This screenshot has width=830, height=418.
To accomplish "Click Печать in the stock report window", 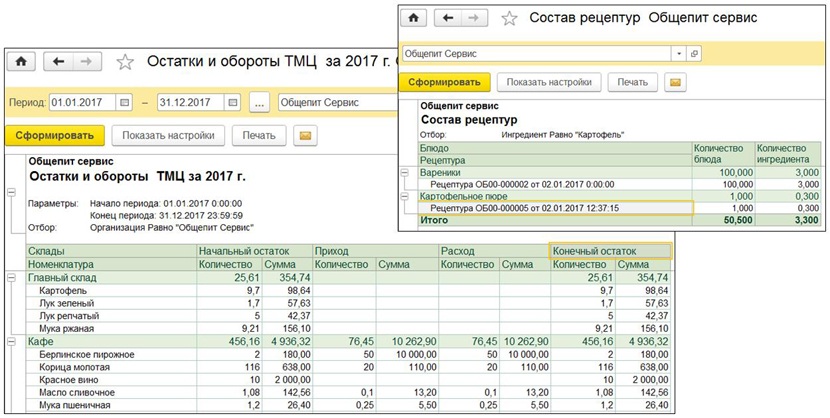I will click(x=258, y=135).
